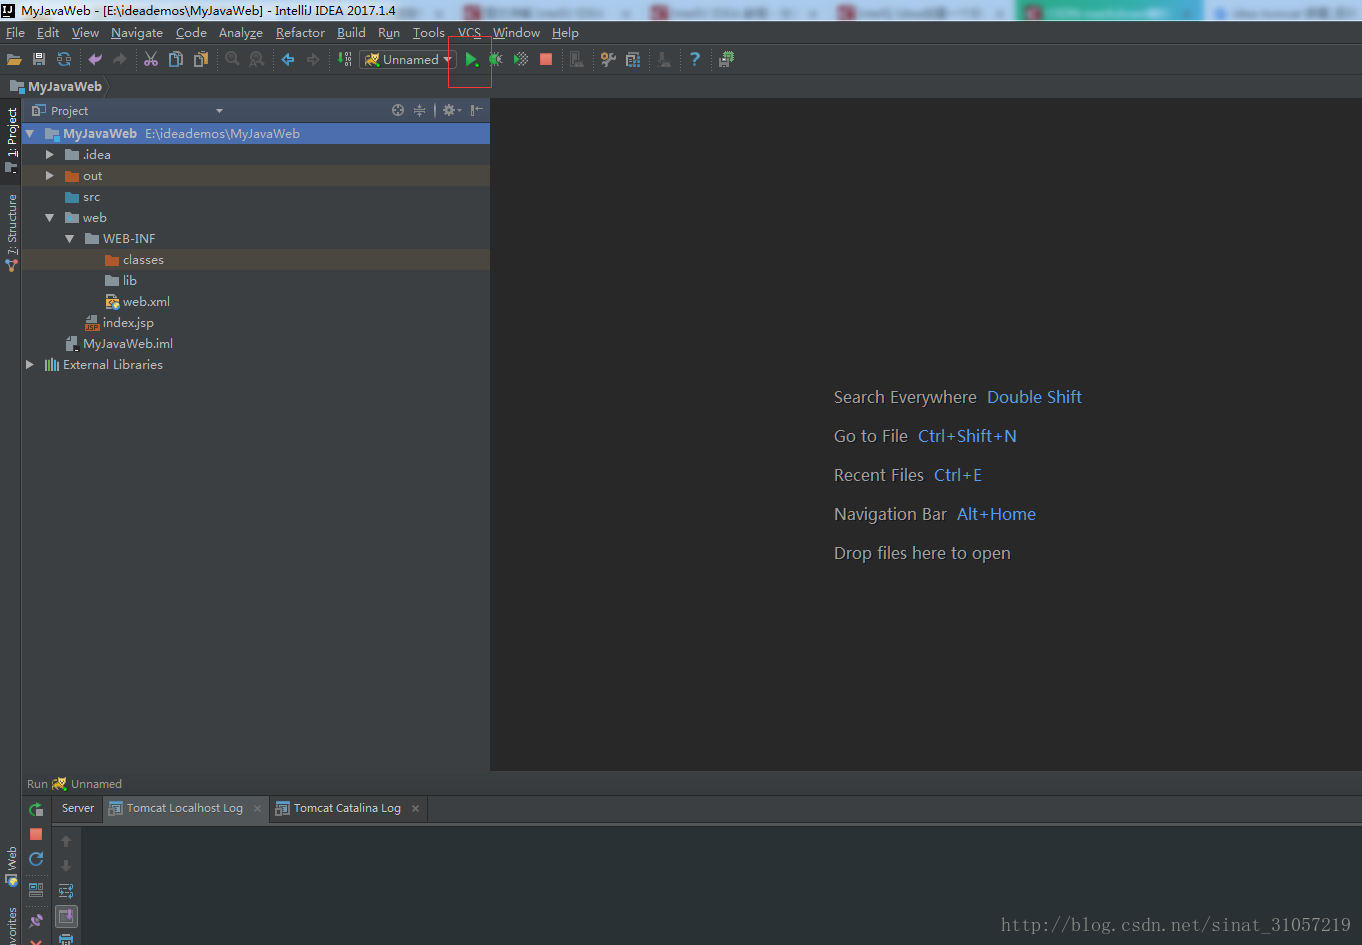The image size is (1362, 945).
Task: Open the Tools menu
Action: (429, 33)
